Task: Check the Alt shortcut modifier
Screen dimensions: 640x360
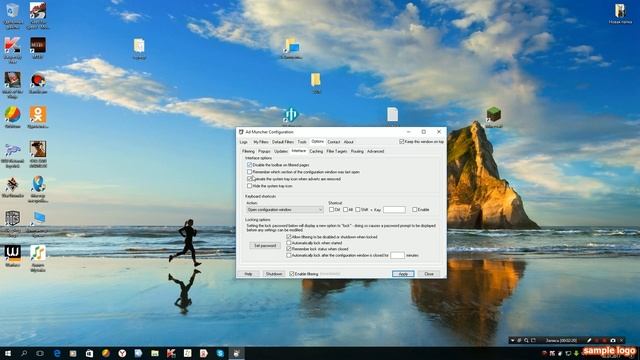Action: (x=345, y=209)
